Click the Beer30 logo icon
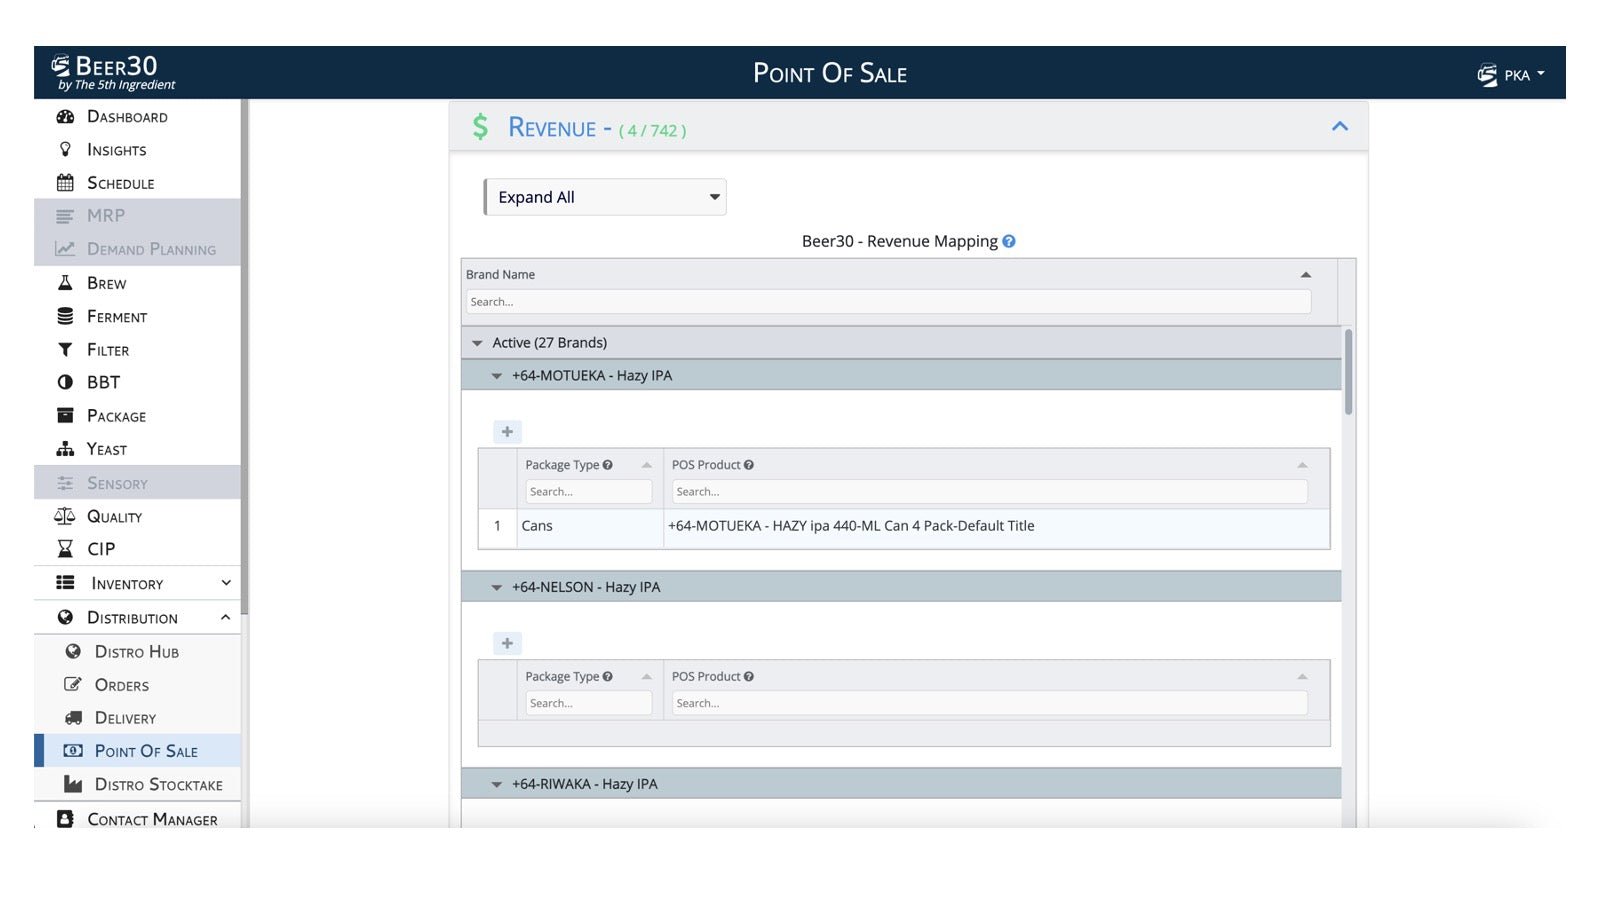1600x900 pixels. pos(62,66)
